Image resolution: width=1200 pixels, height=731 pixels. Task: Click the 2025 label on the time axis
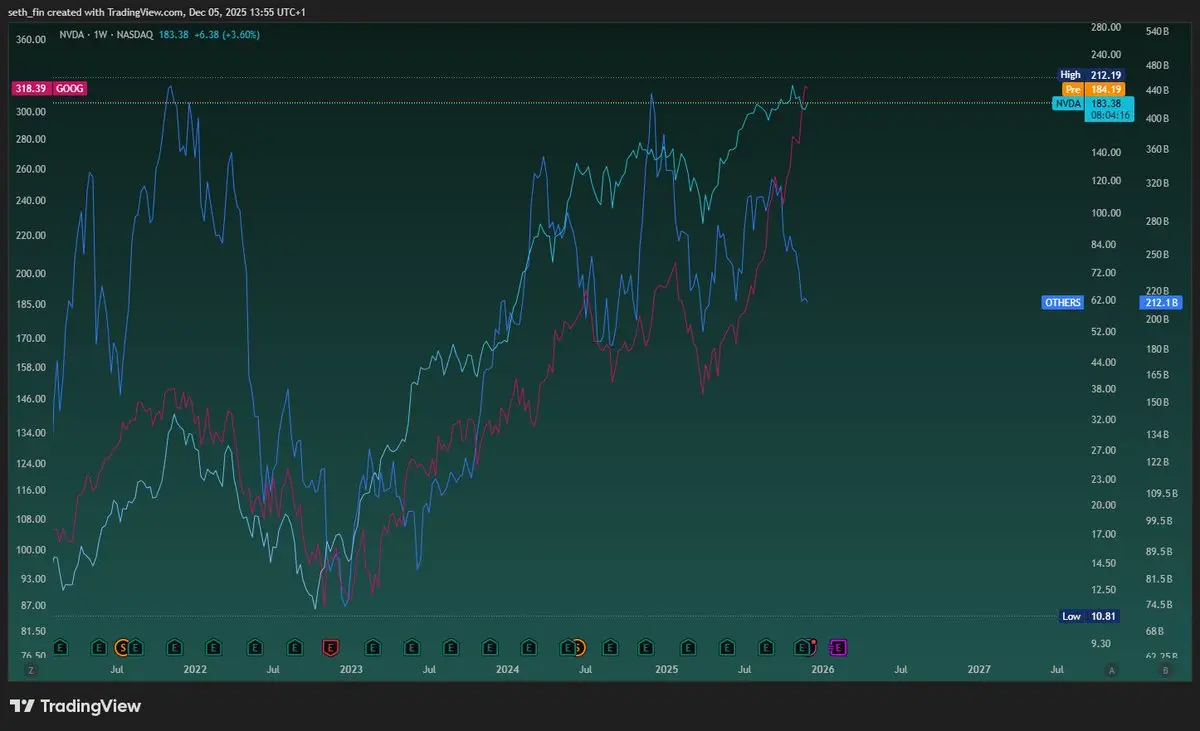[666, 669]
